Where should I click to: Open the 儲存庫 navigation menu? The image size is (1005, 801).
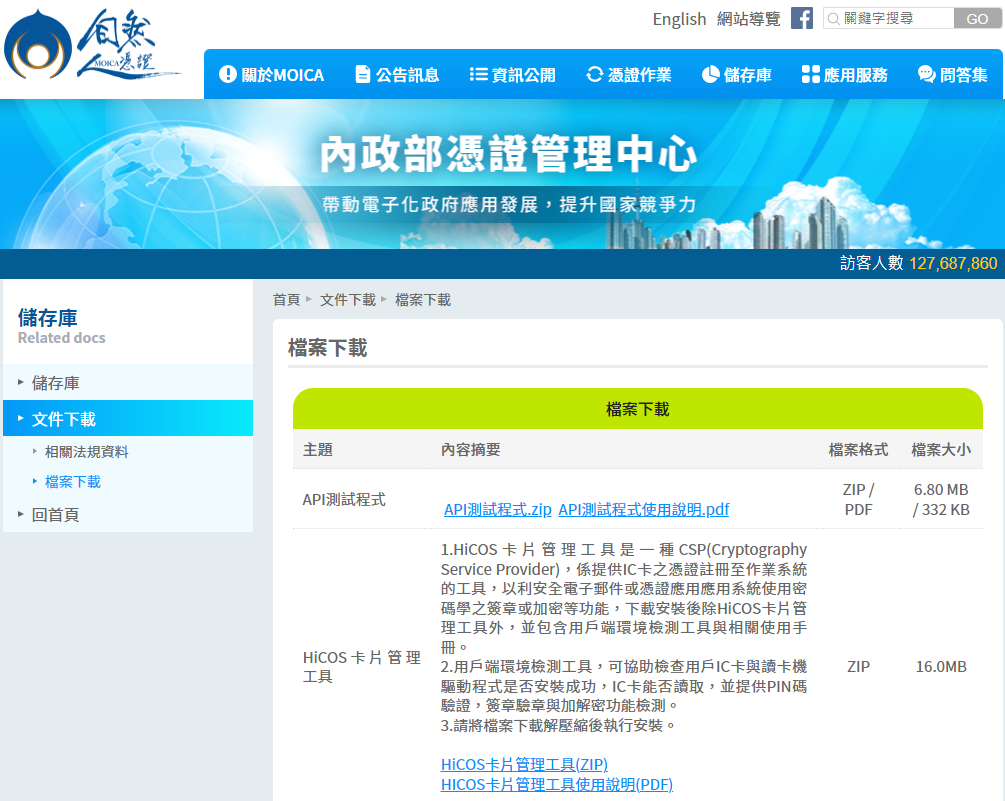[736, 75]
